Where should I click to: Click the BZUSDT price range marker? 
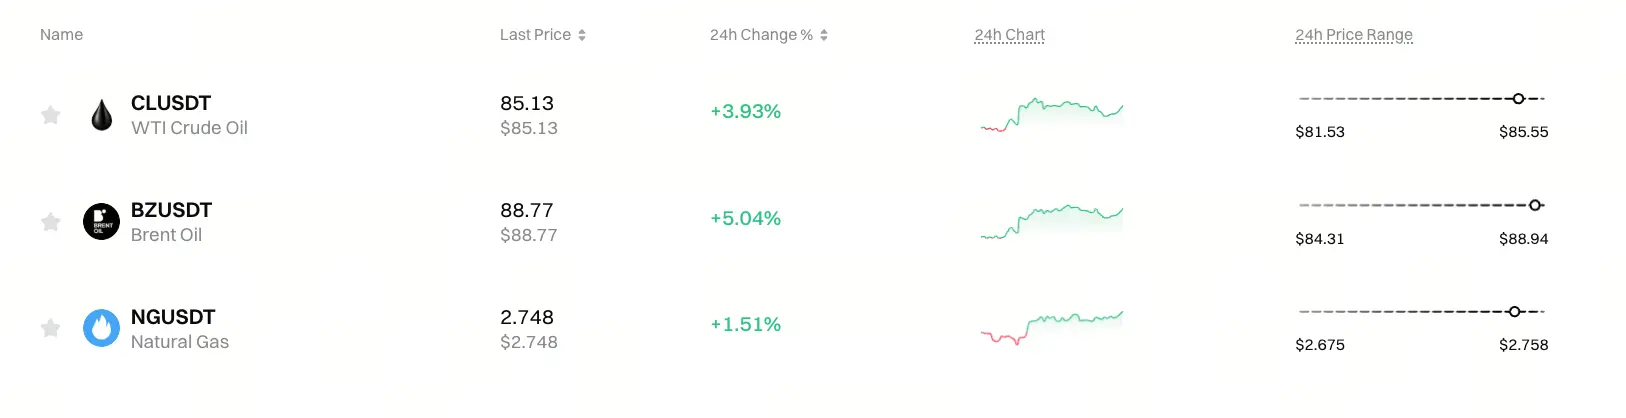coord(1535,205)
